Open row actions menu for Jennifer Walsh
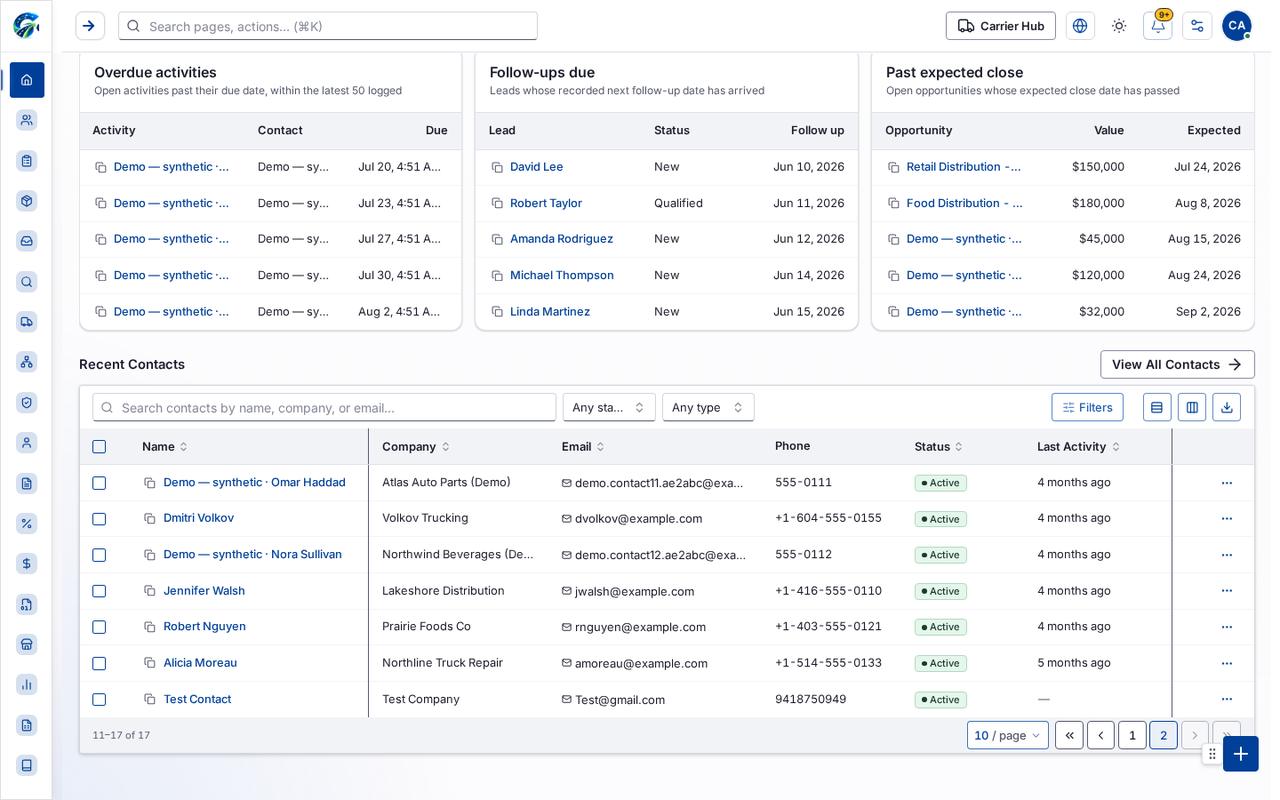Image resolution: width=1280 pixels, height=800 pixels. click(x=1227, y=591)
